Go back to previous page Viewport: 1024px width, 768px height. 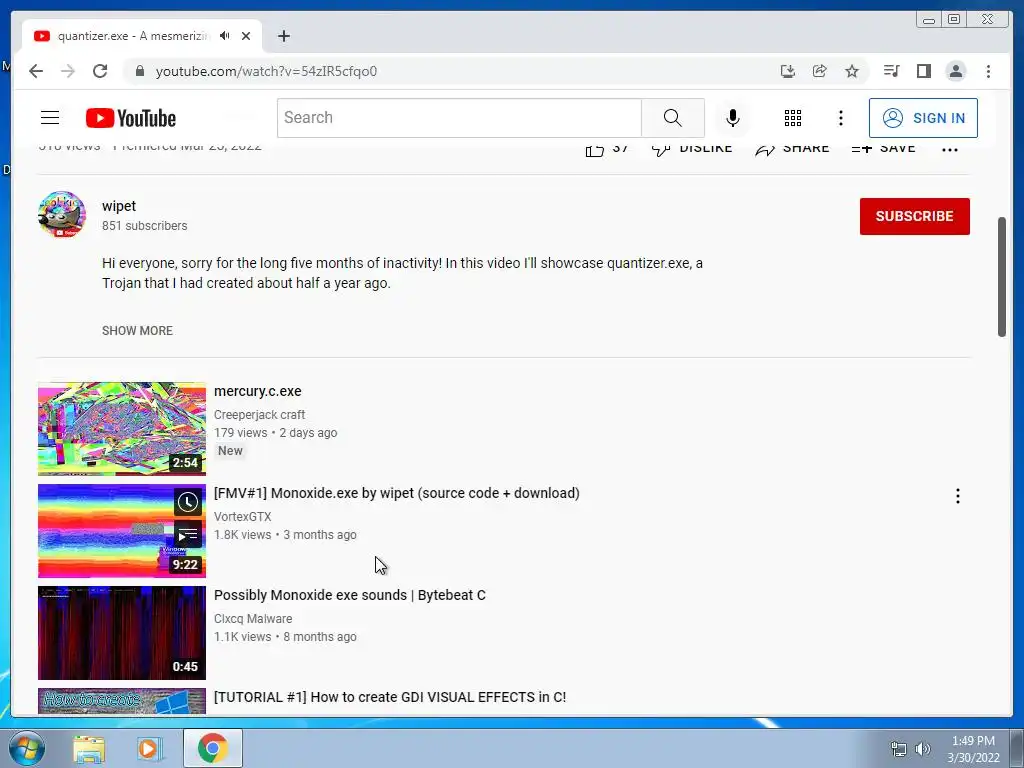pos(36,71)
